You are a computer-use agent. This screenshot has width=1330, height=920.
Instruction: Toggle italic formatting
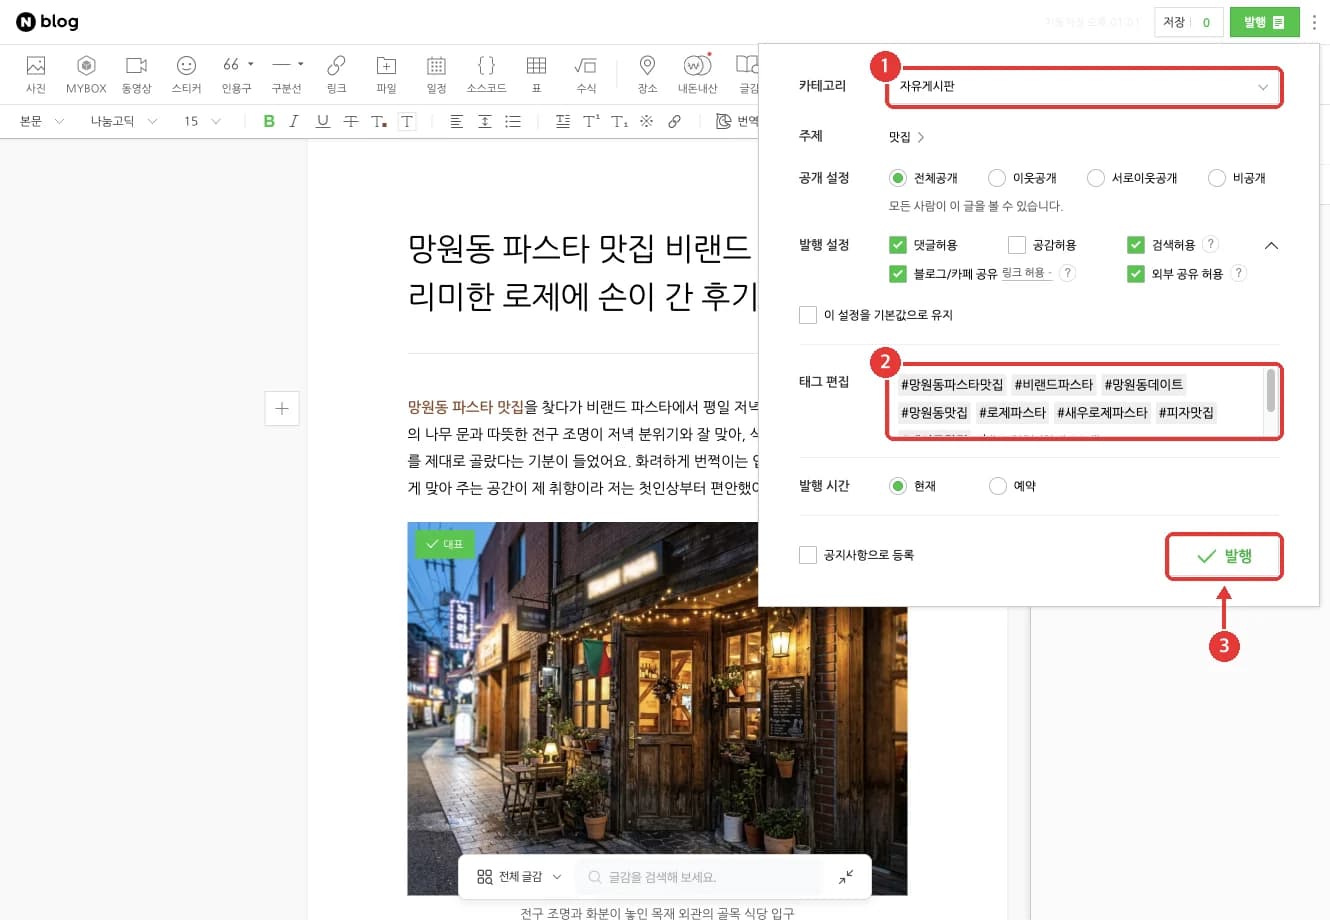294,121
